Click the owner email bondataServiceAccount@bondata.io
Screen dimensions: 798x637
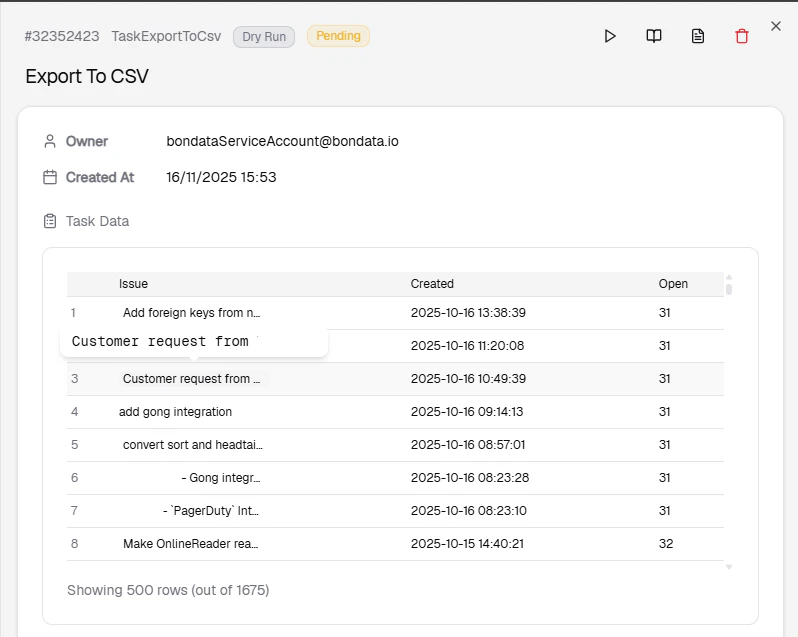(x=282, y=141)
